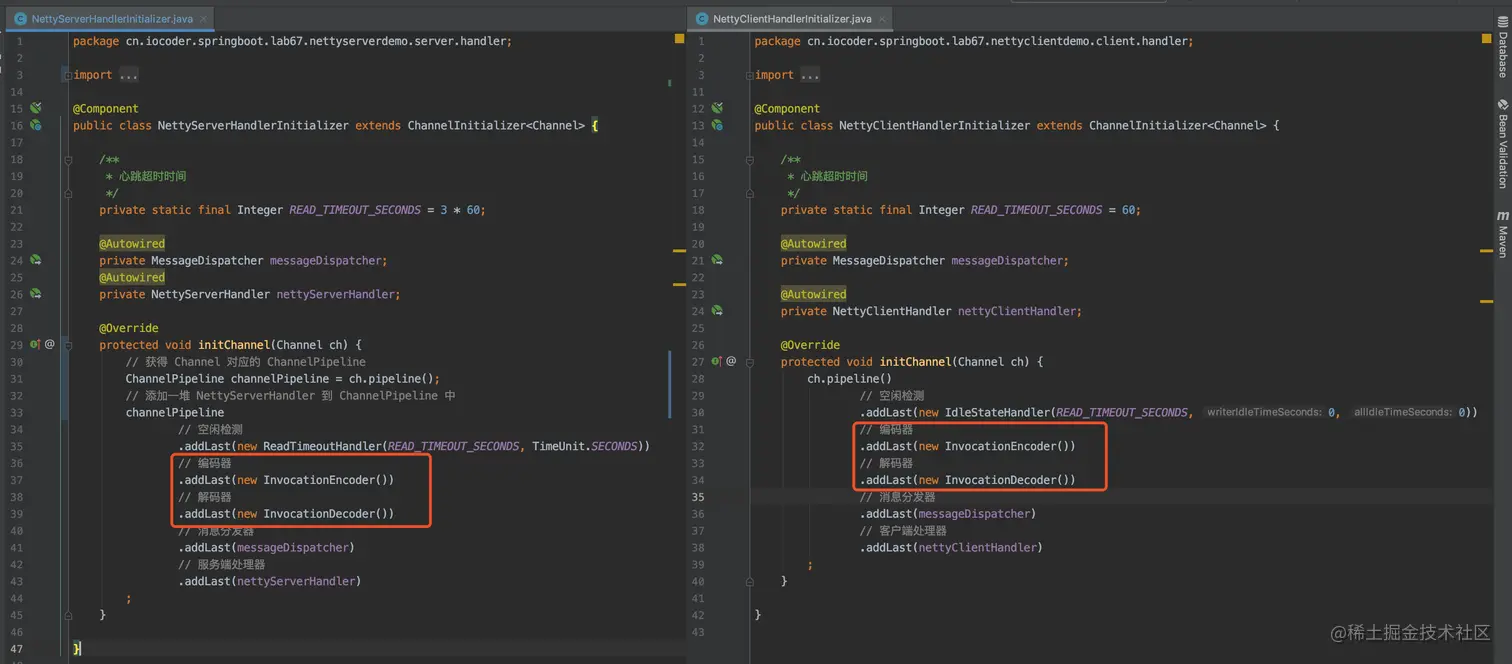Open the Bean Validation tool window
This screenshot has width=1512, height=664.
1502,144
